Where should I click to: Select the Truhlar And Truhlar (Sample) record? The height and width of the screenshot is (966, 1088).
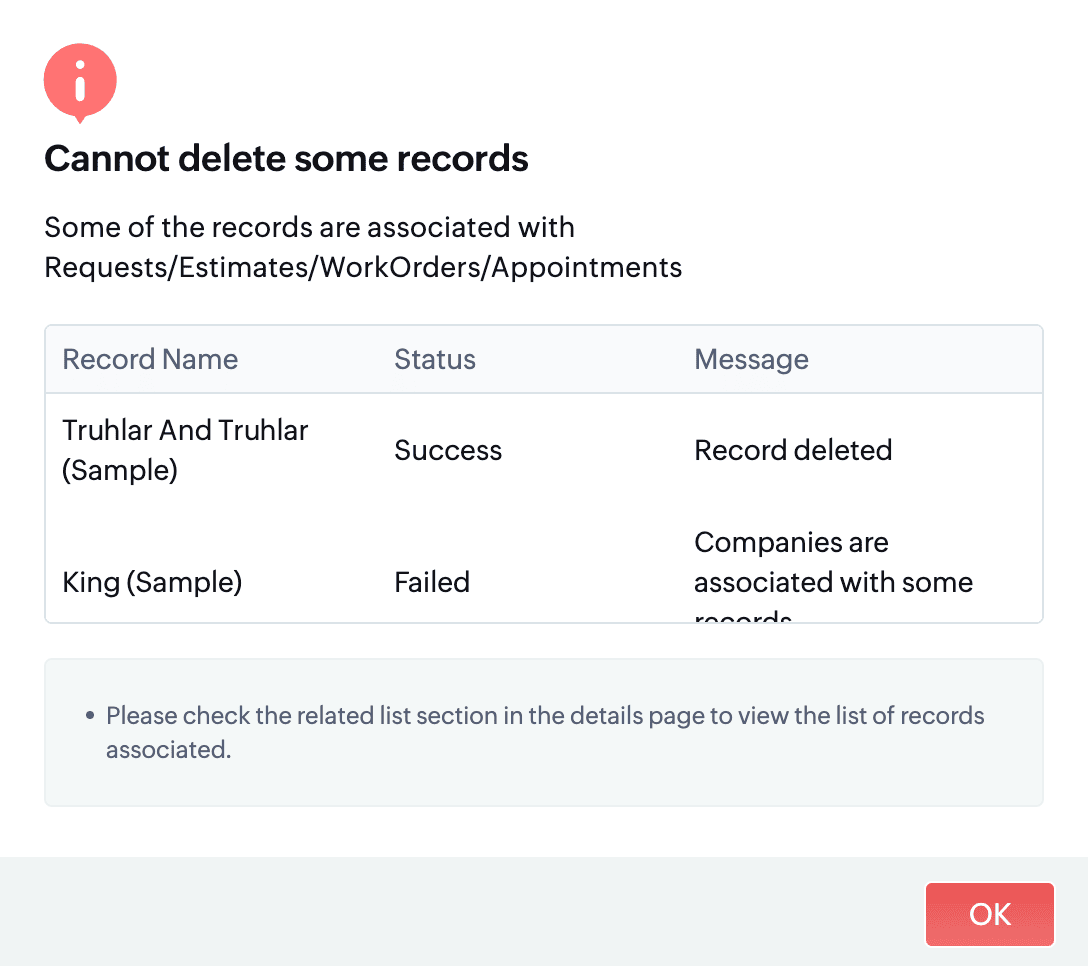[x=185, y=450]
